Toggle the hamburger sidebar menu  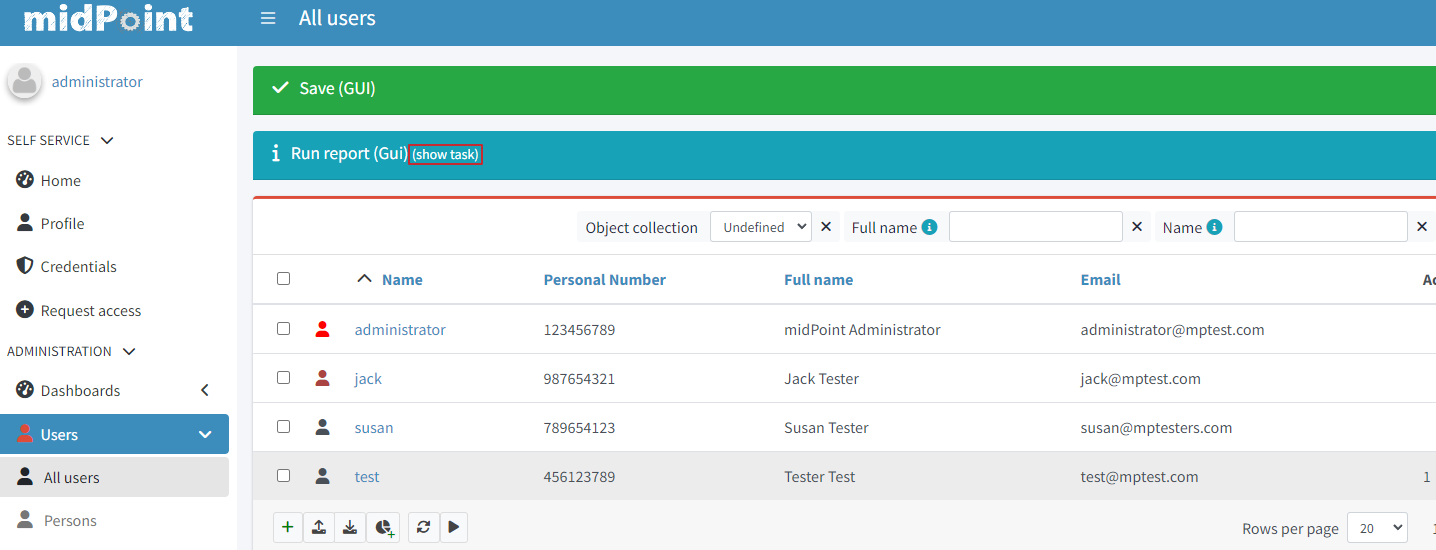pyautogui.click(x=268, y=19)
